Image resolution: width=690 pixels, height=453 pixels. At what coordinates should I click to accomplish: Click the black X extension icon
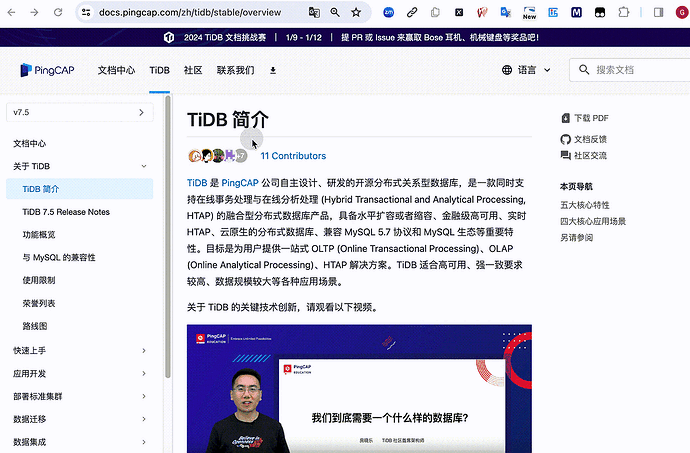click(459, 12)
